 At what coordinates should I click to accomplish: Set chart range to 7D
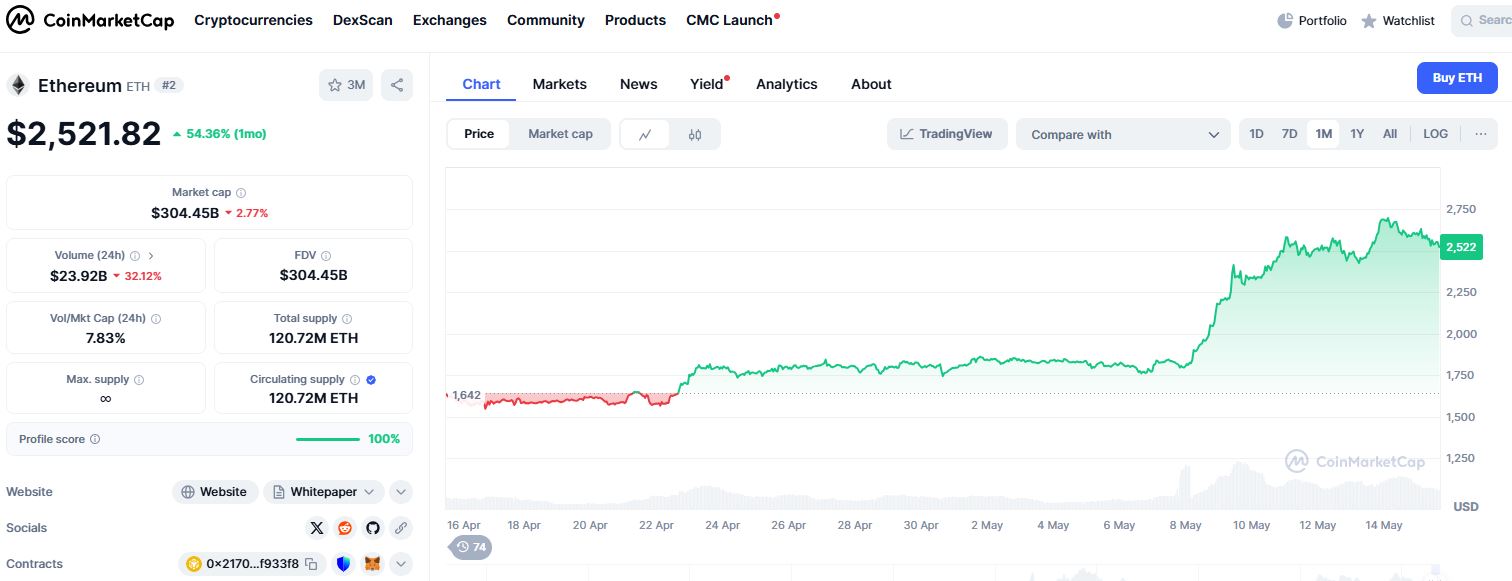1290,134
